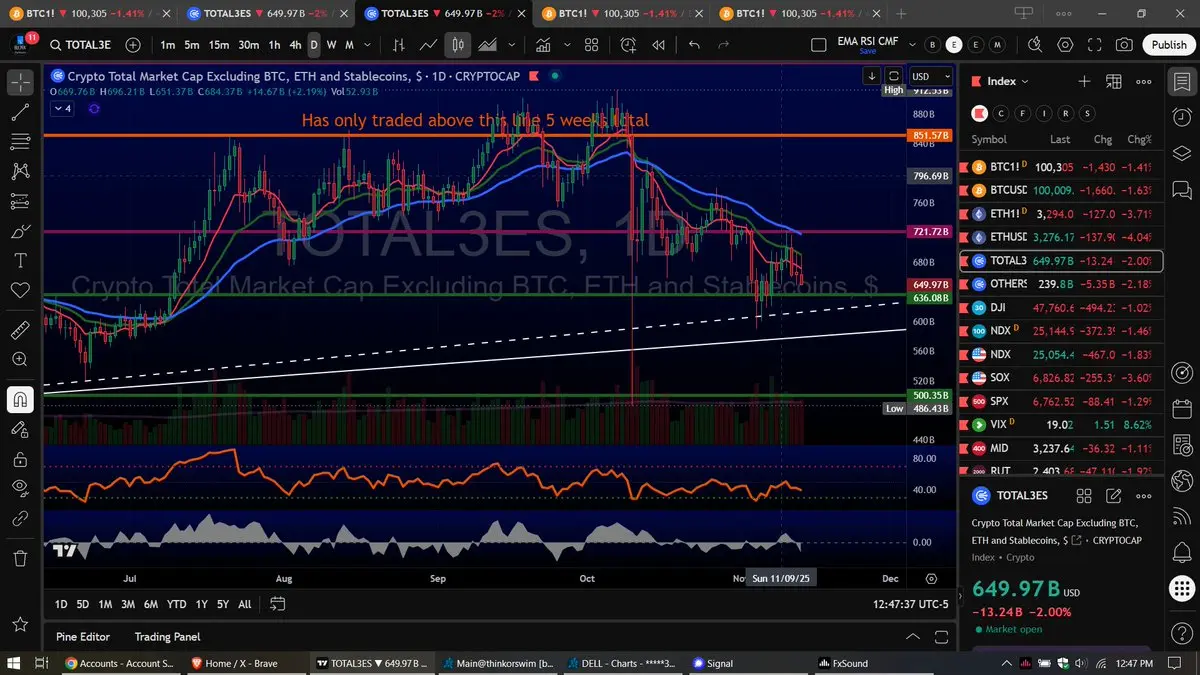Open the TOTAL3E symbol search
Viewport: 1200px width, 675px height.
tap(83, 45)
